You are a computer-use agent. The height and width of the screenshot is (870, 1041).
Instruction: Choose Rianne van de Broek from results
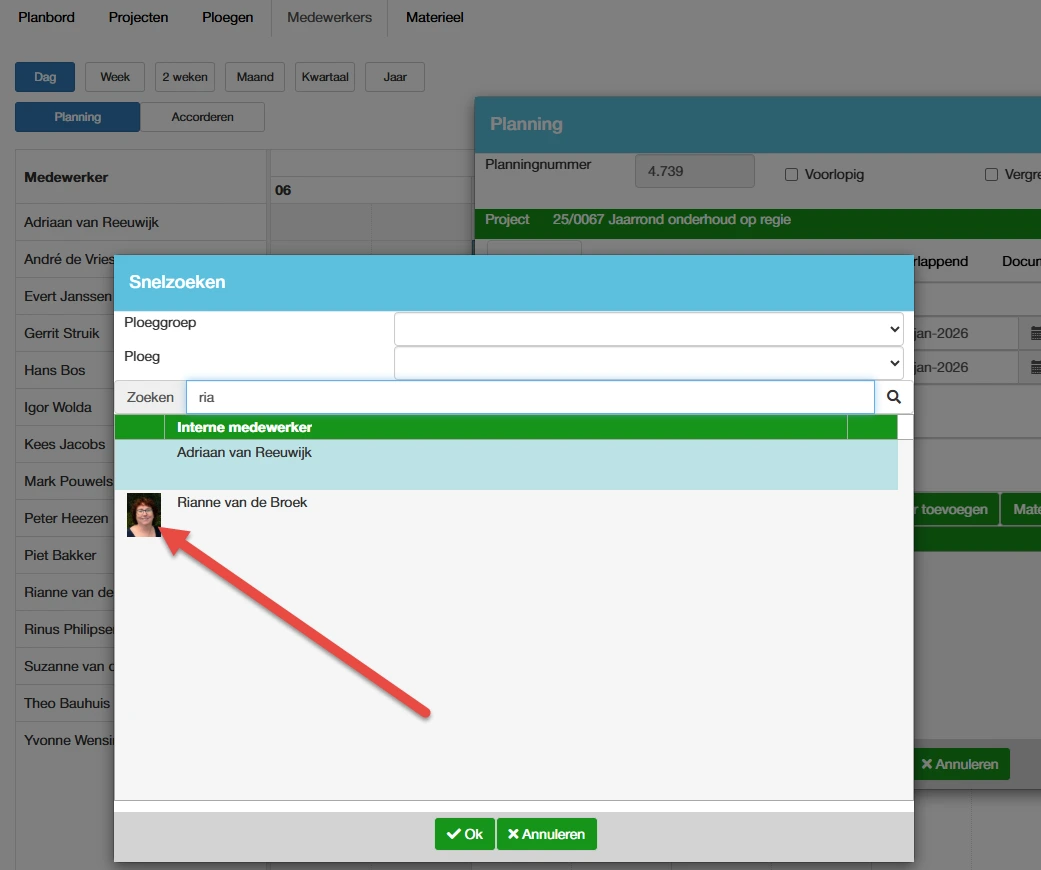pyautogui.click(x=242, y=503)
